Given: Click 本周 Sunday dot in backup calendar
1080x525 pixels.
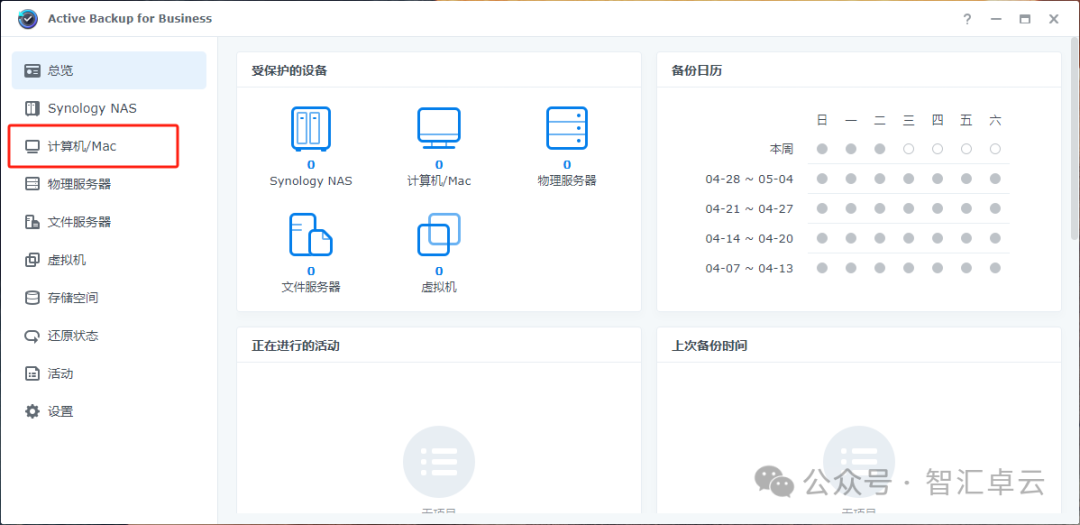Looking at the screenshot, I should [x=822, y=149].
